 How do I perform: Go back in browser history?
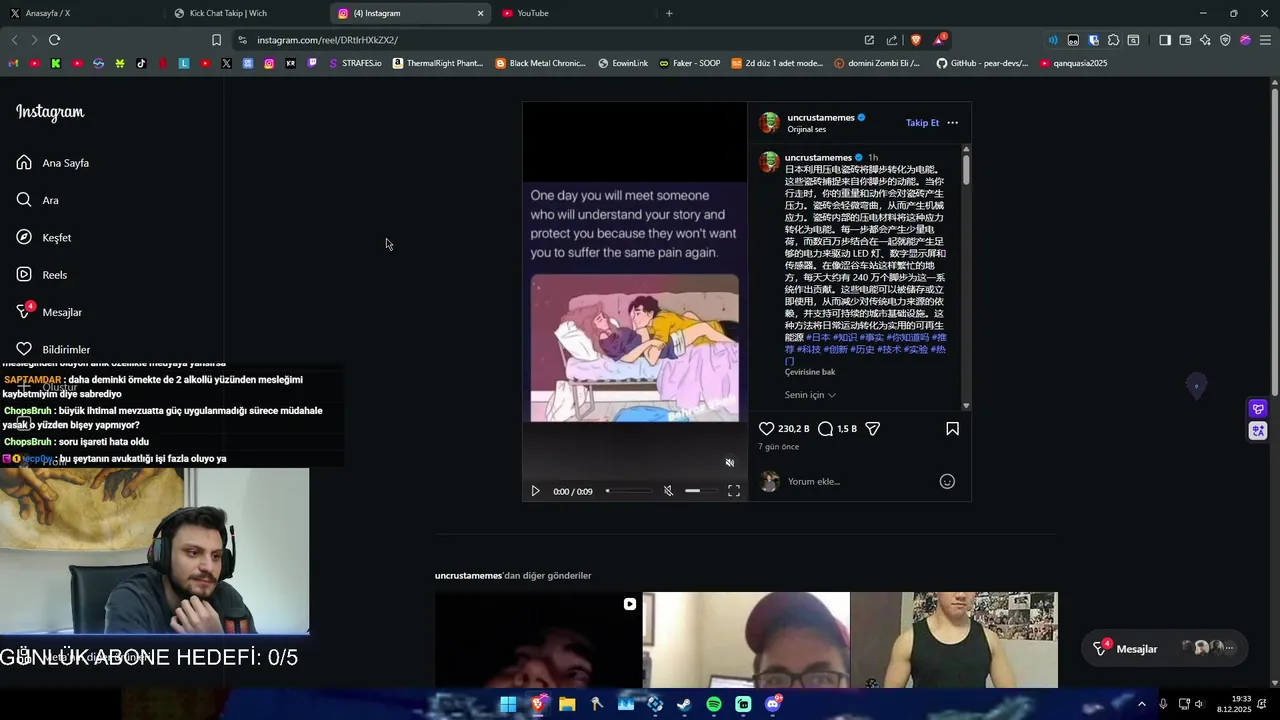tap(14, 40)
